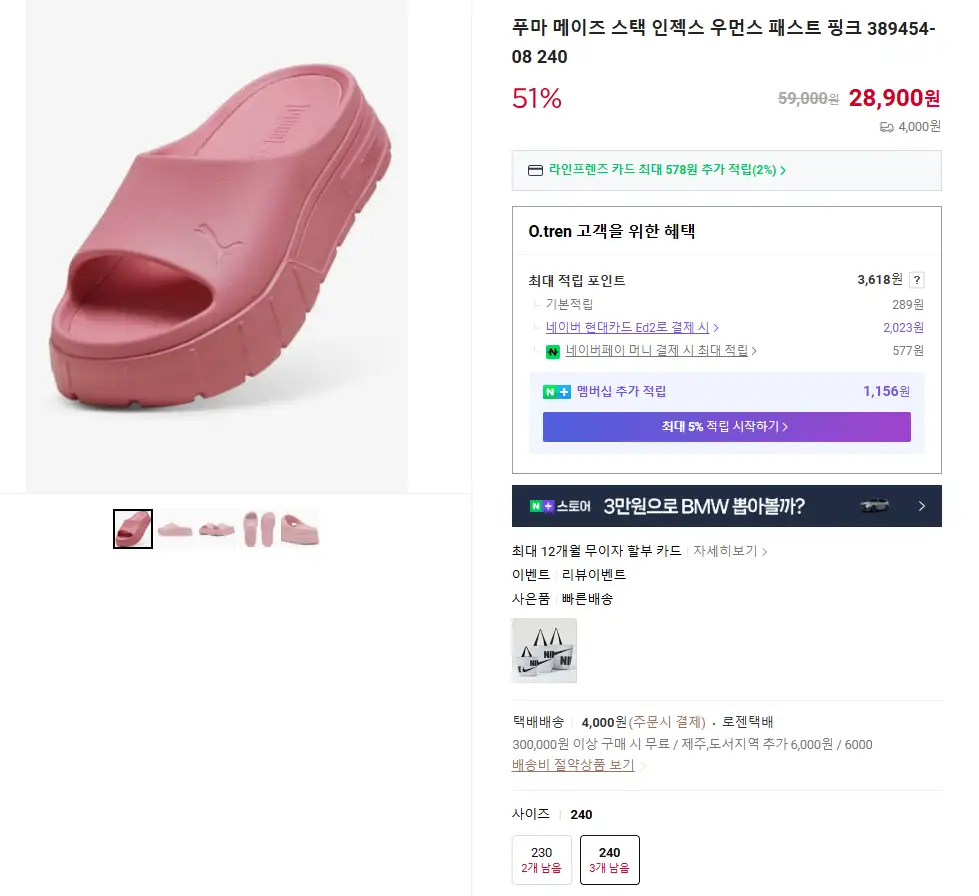Viewport: 979px width, 896px height.
Task: Open the 네이버 현대카드 Ed2 payment link
Action: pos(632,327)
